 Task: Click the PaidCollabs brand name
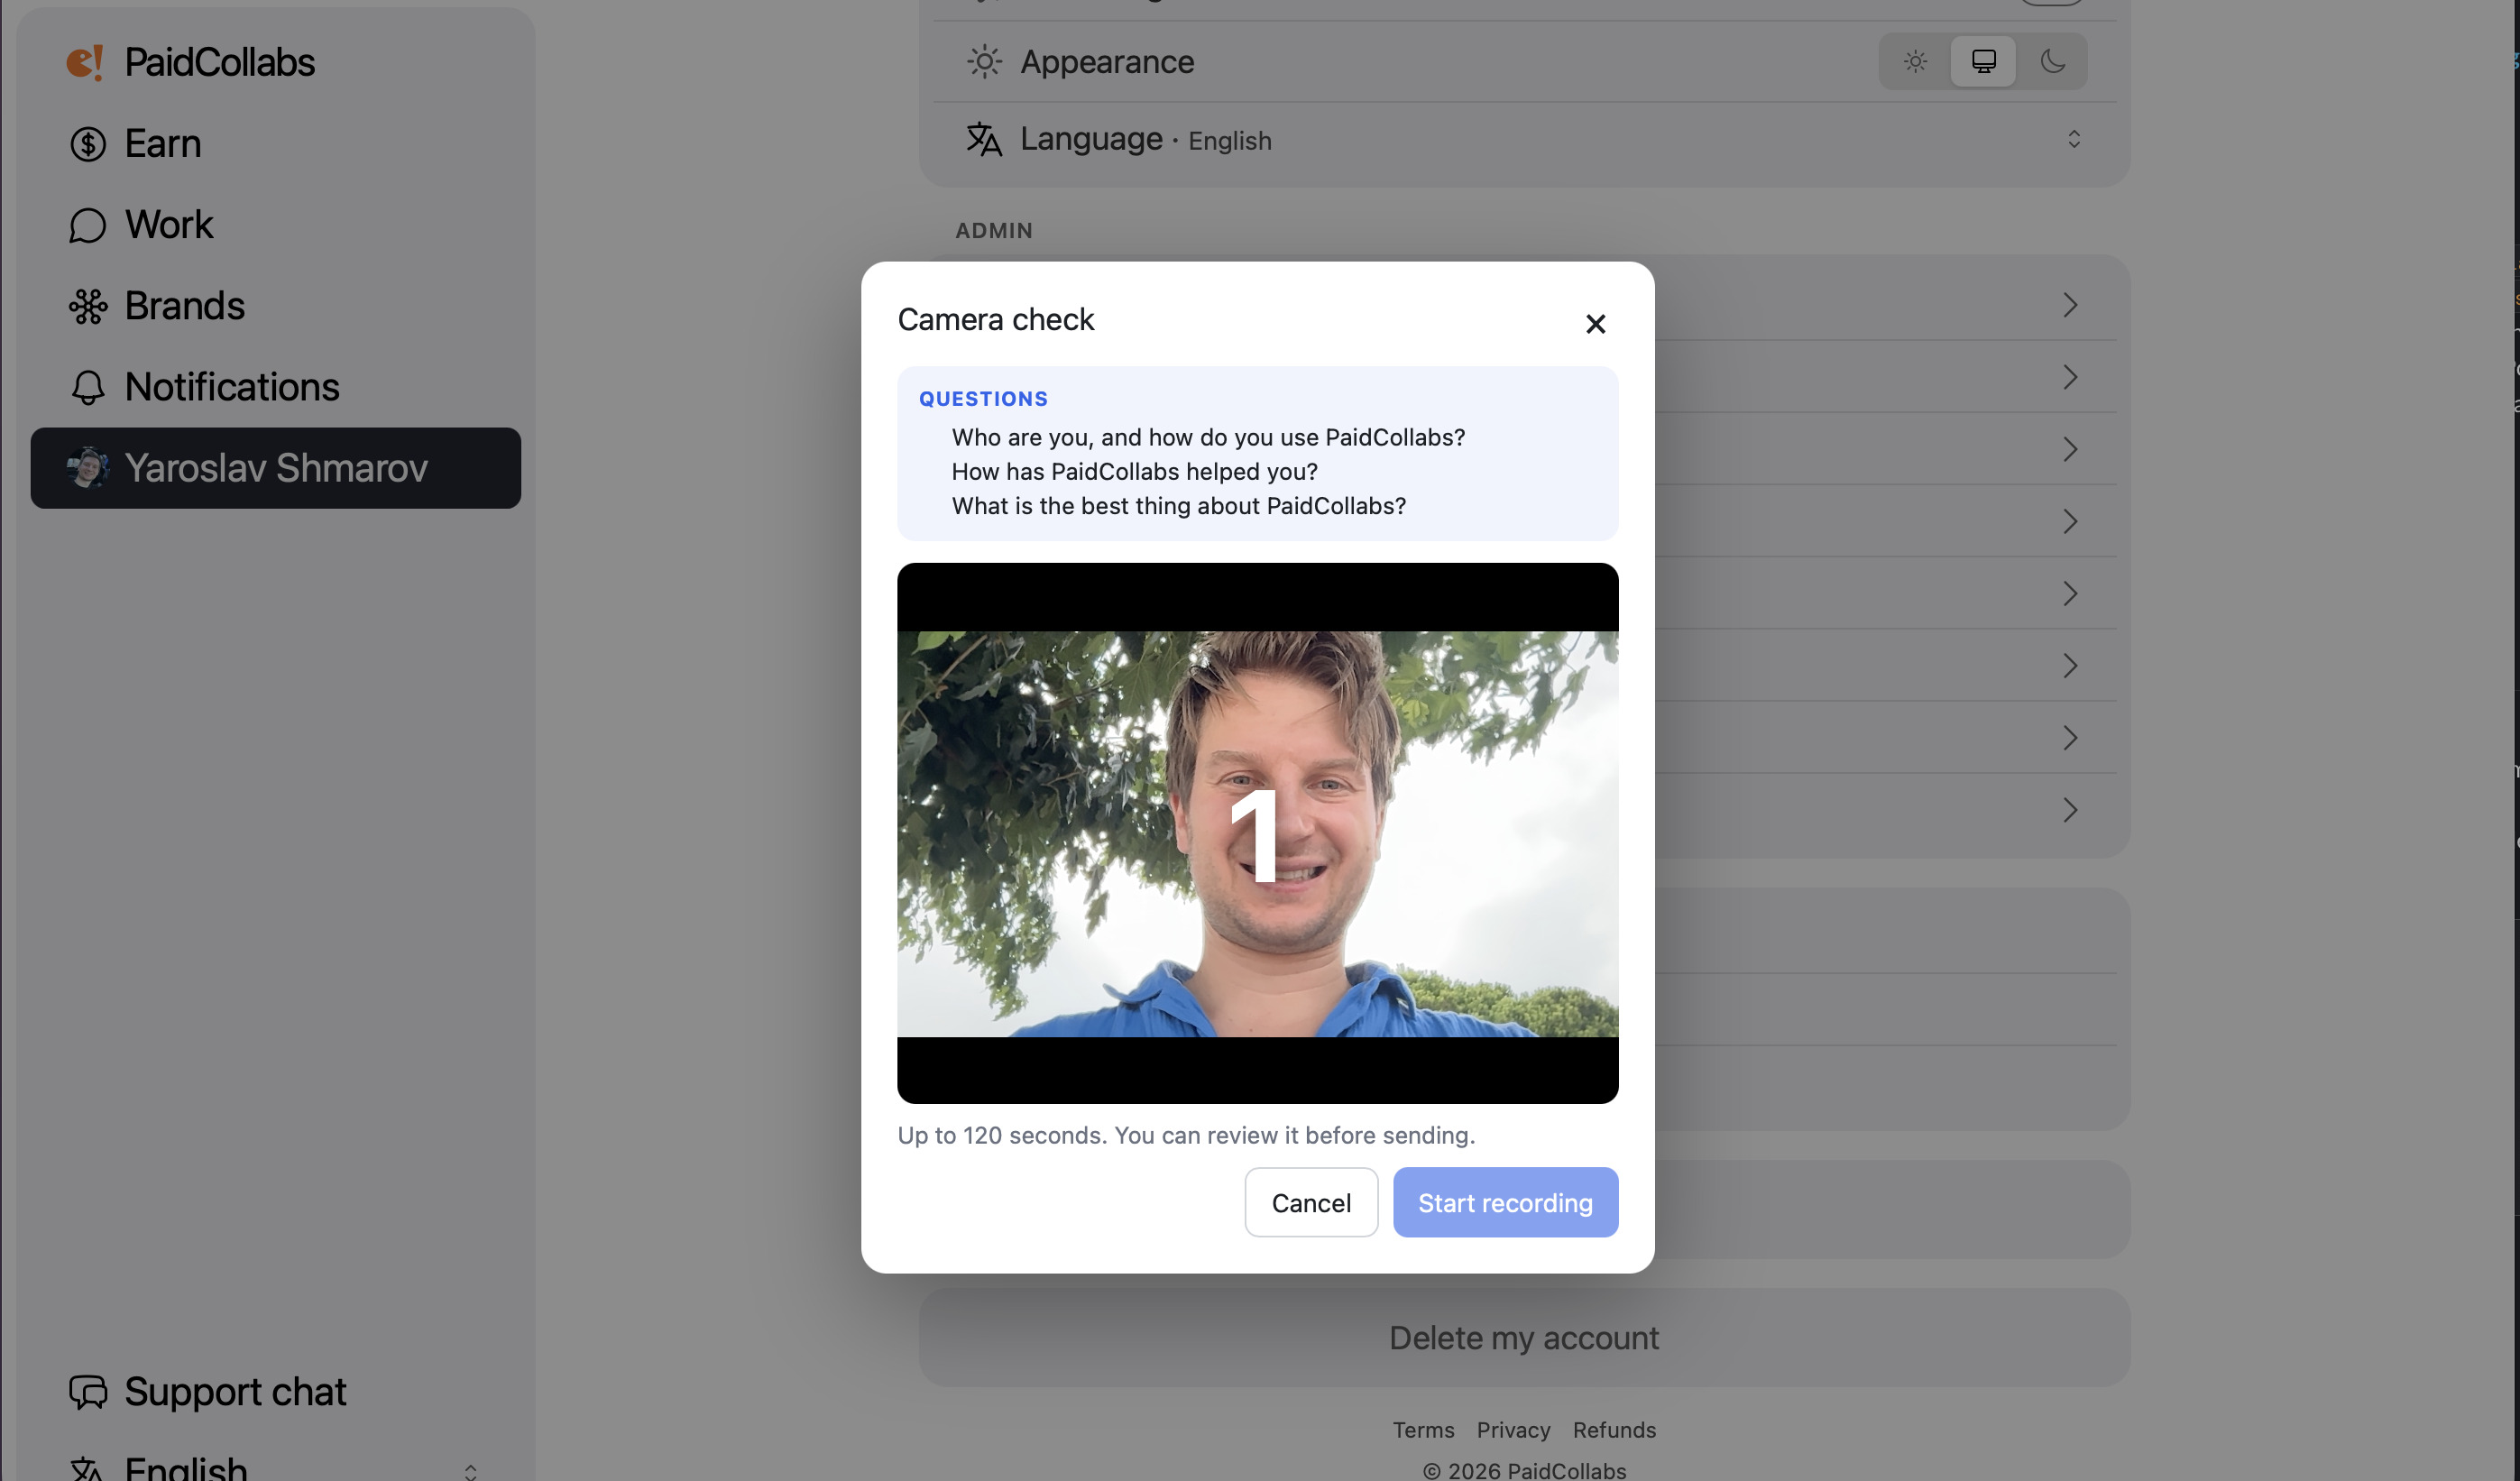pyautogui.click(x=219, y=62)
